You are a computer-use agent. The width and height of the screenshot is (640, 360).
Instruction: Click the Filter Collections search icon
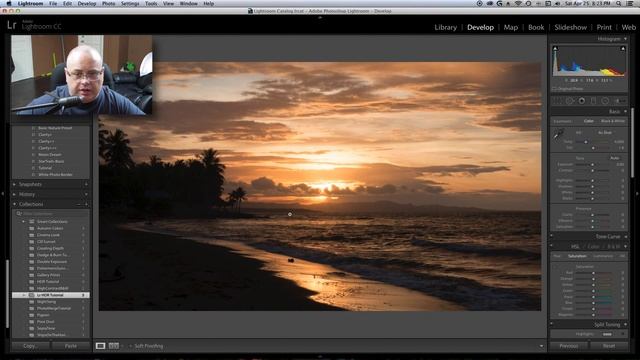pos(19,213)
